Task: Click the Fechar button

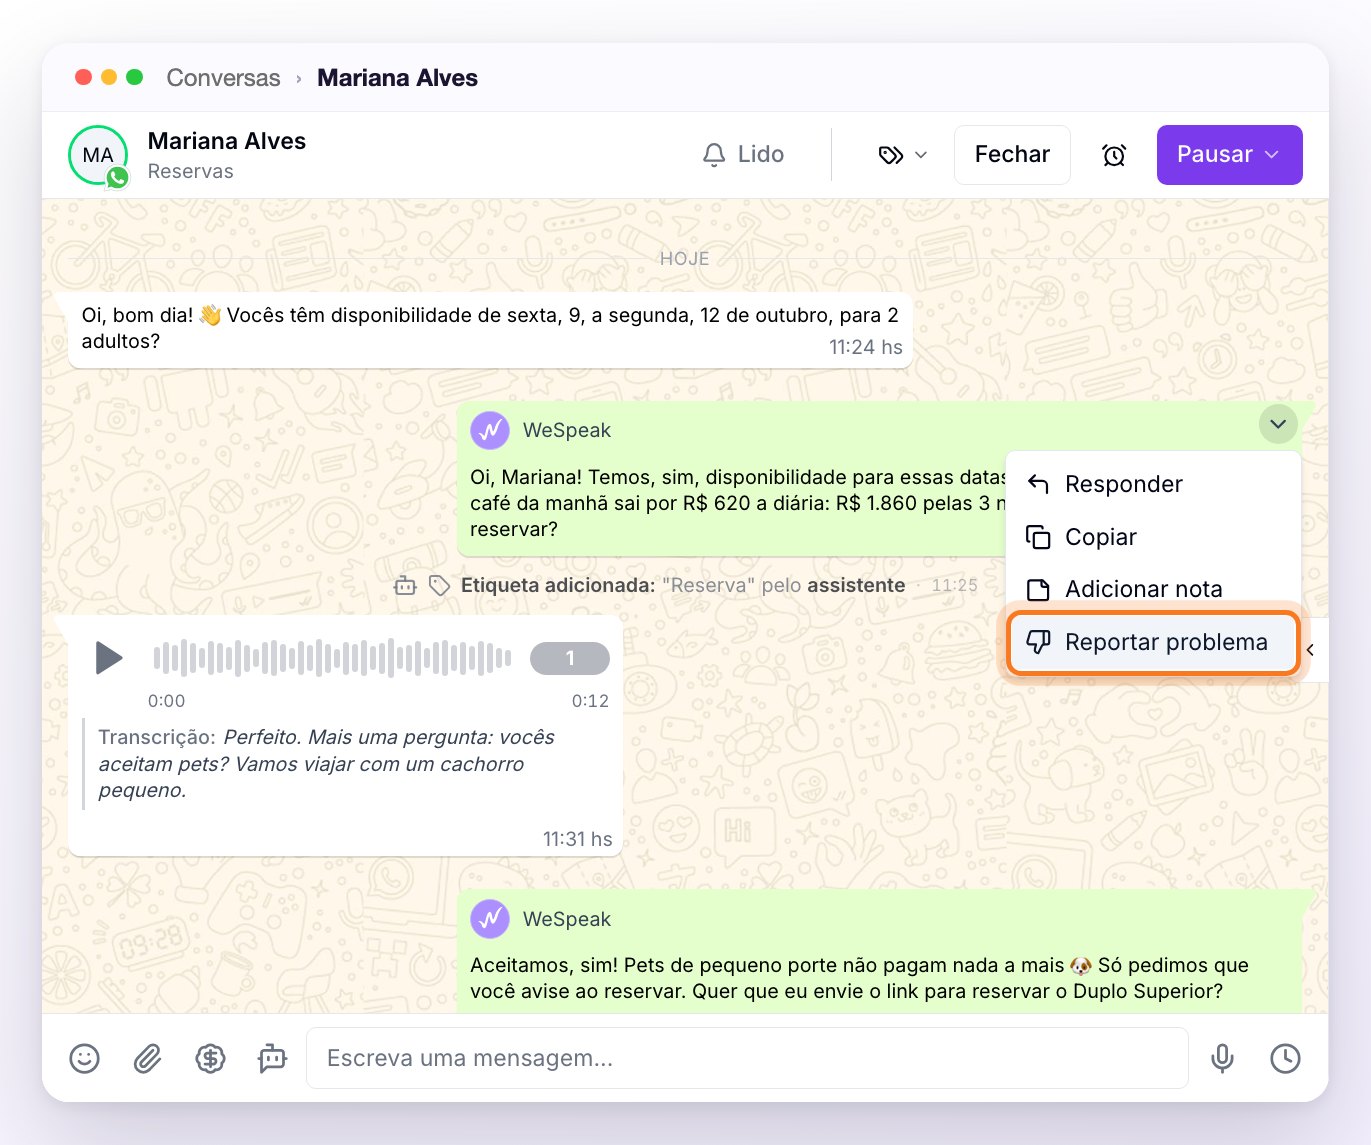Action: (x=1012, y=155)
